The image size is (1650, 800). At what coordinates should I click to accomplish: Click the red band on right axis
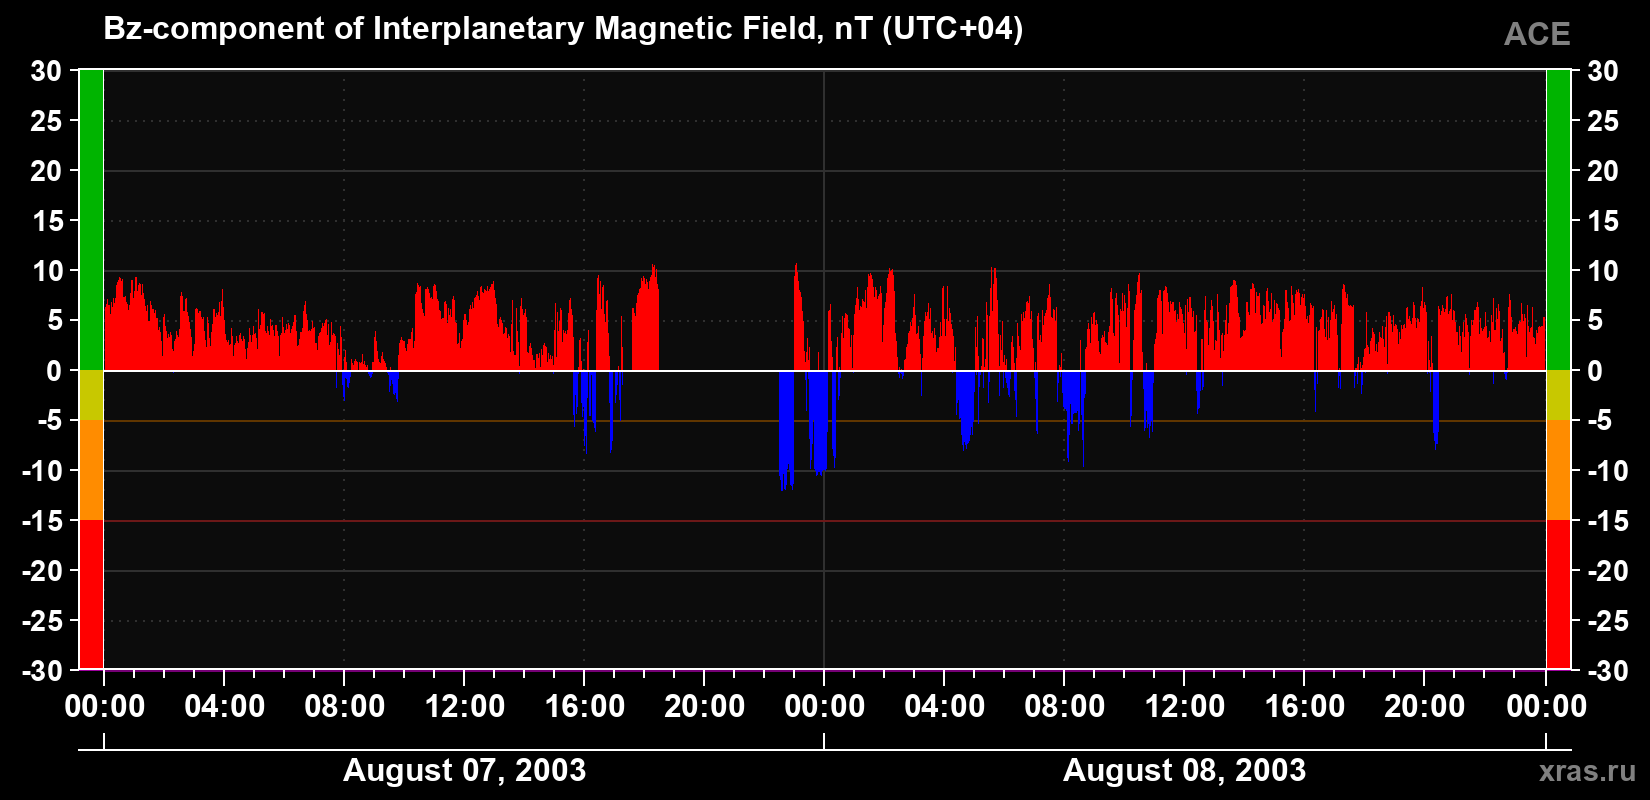1558,594
